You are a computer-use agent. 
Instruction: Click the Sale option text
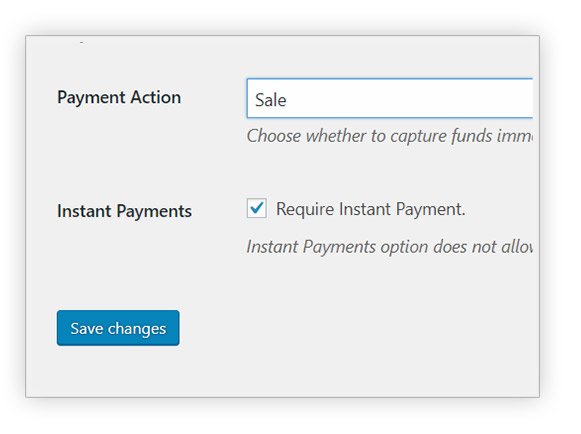coord(271,100)
